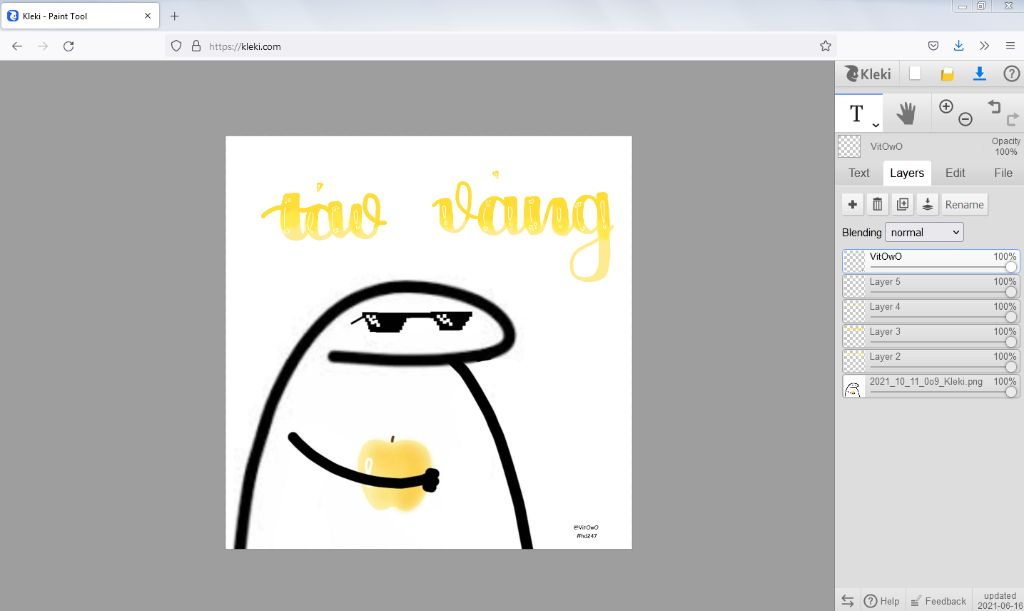Switch to the Layers tab
1024x611 pixels.
906,173
